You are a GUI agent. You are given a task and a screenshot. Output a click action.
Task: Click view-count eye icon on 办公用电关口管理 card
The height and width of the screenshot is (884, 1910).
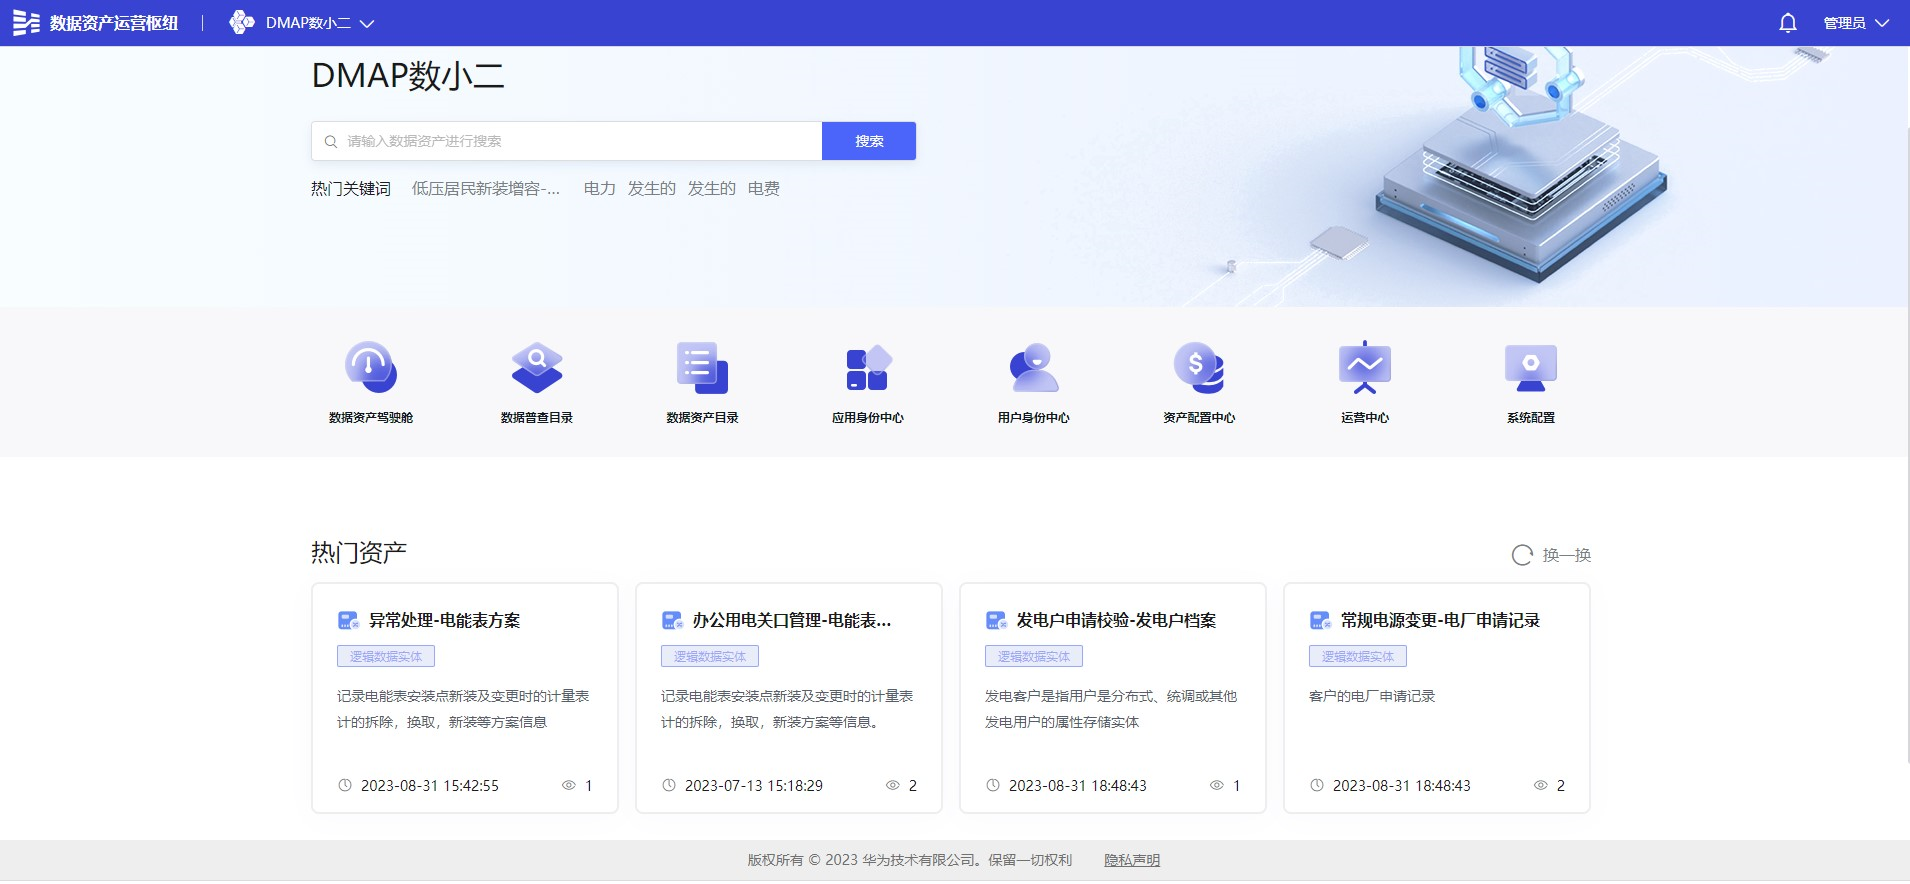893,786
